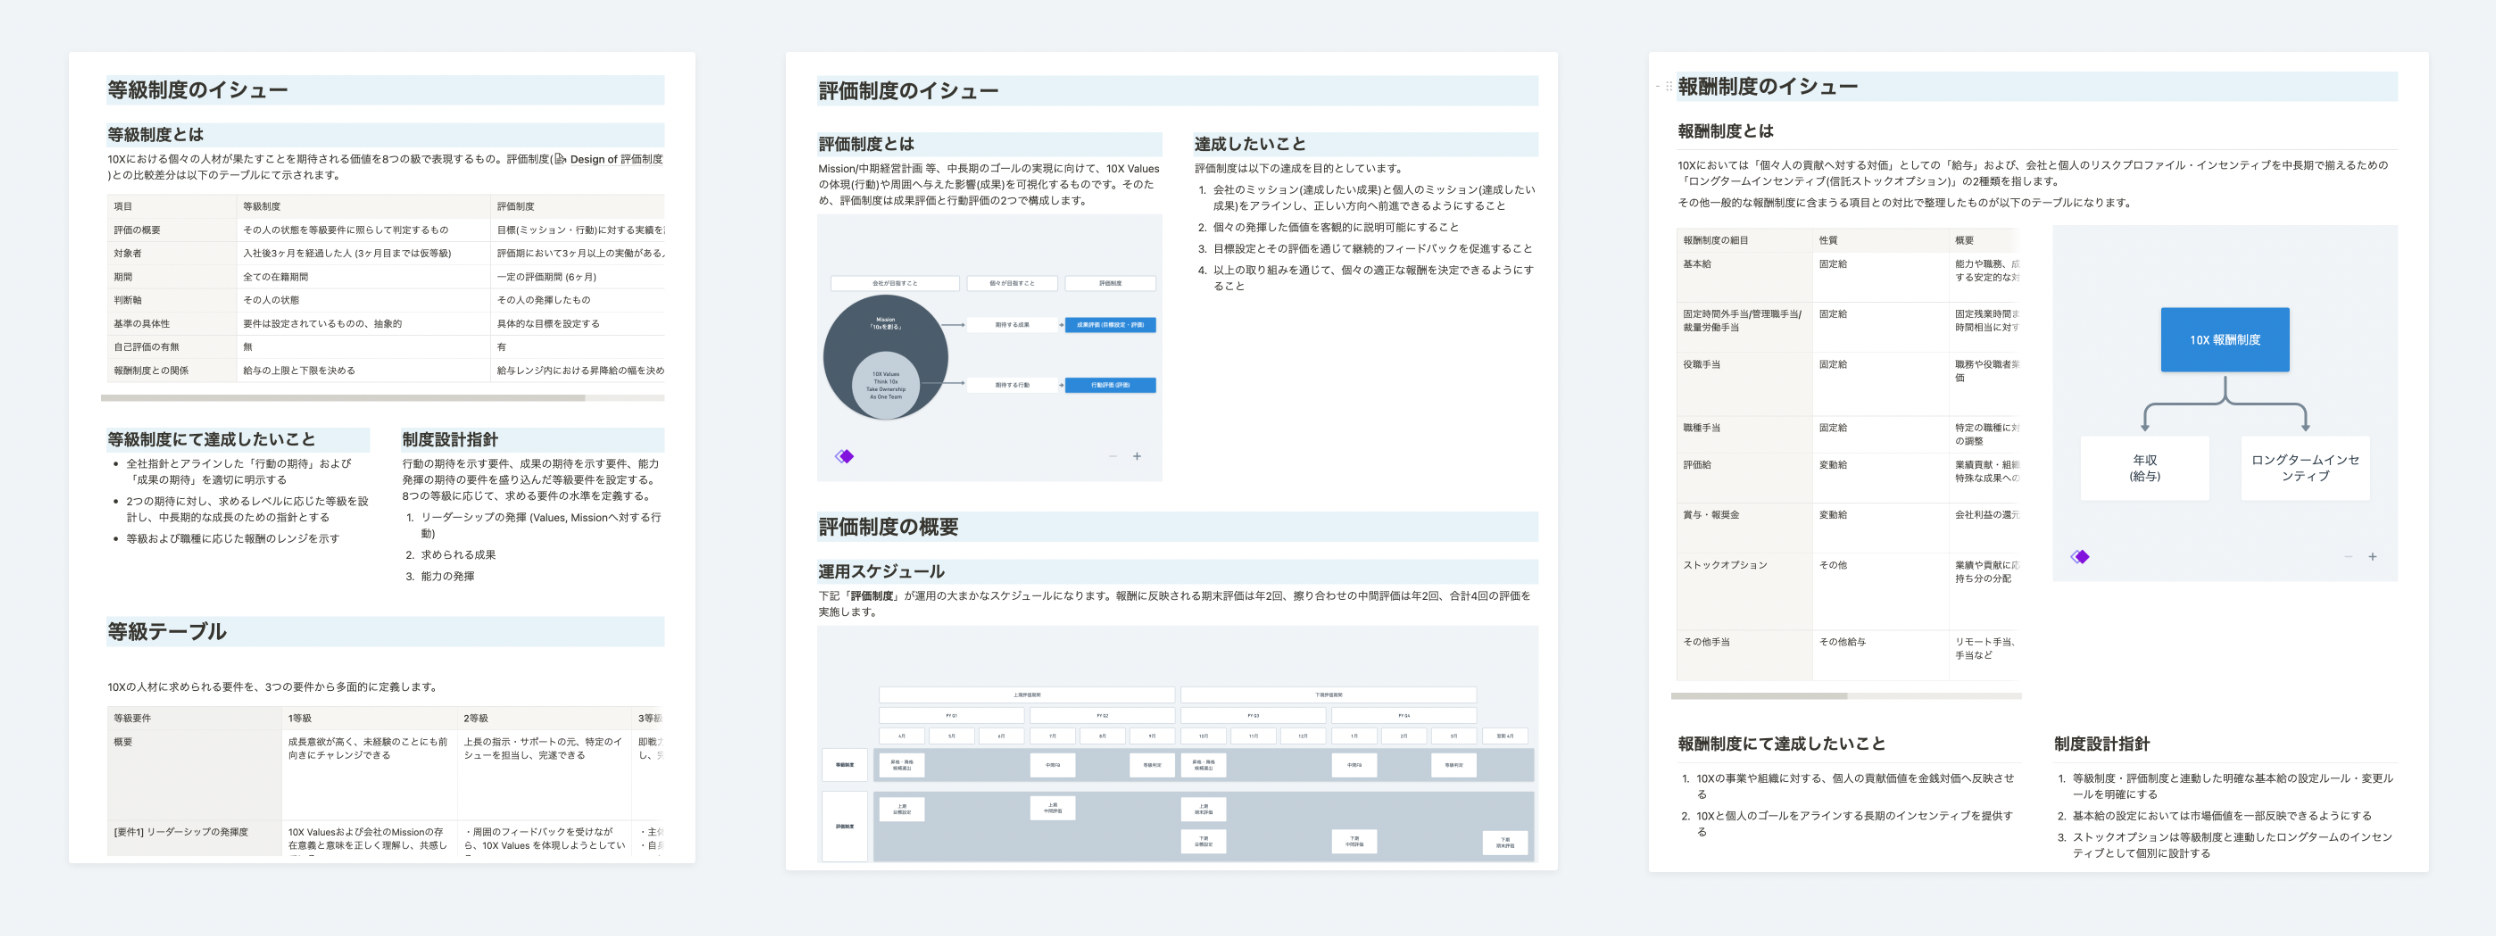Click the 評価制度 row label in the schedule diagram
2496x936 pixels.
[x=845, y=827]
